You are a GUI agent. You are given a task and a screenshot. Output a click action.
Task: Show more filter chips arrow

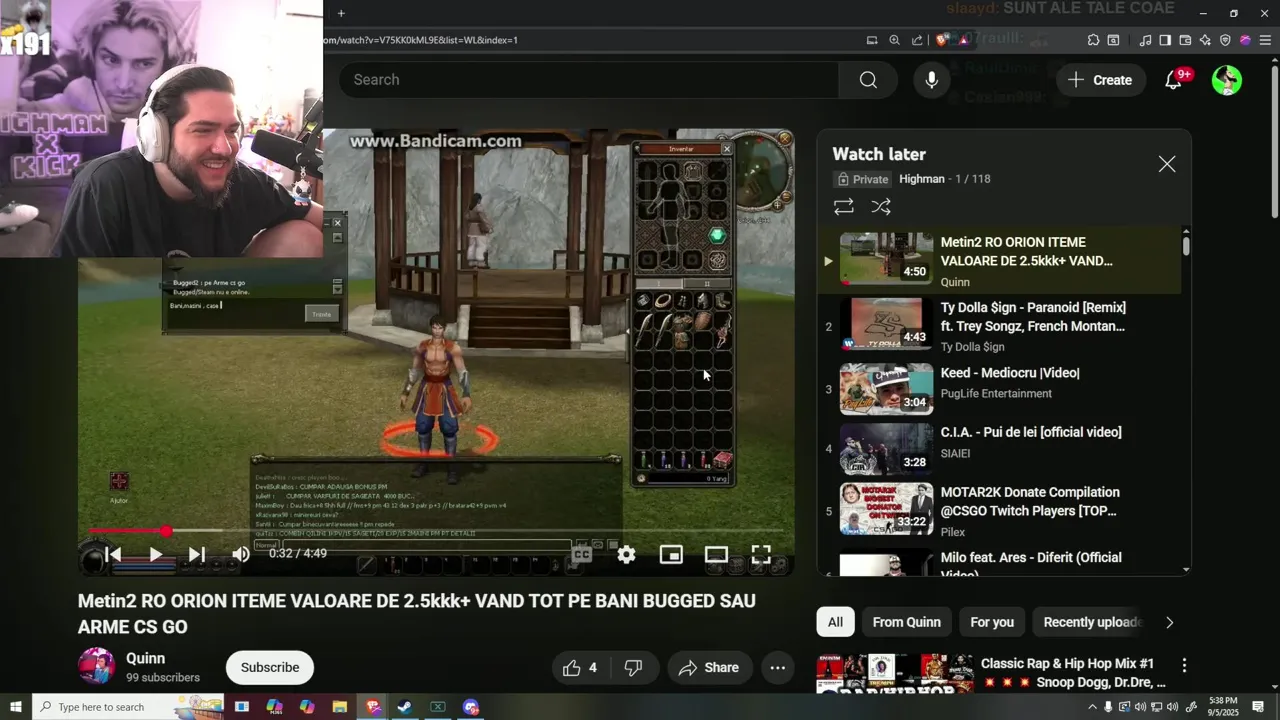1169,622
